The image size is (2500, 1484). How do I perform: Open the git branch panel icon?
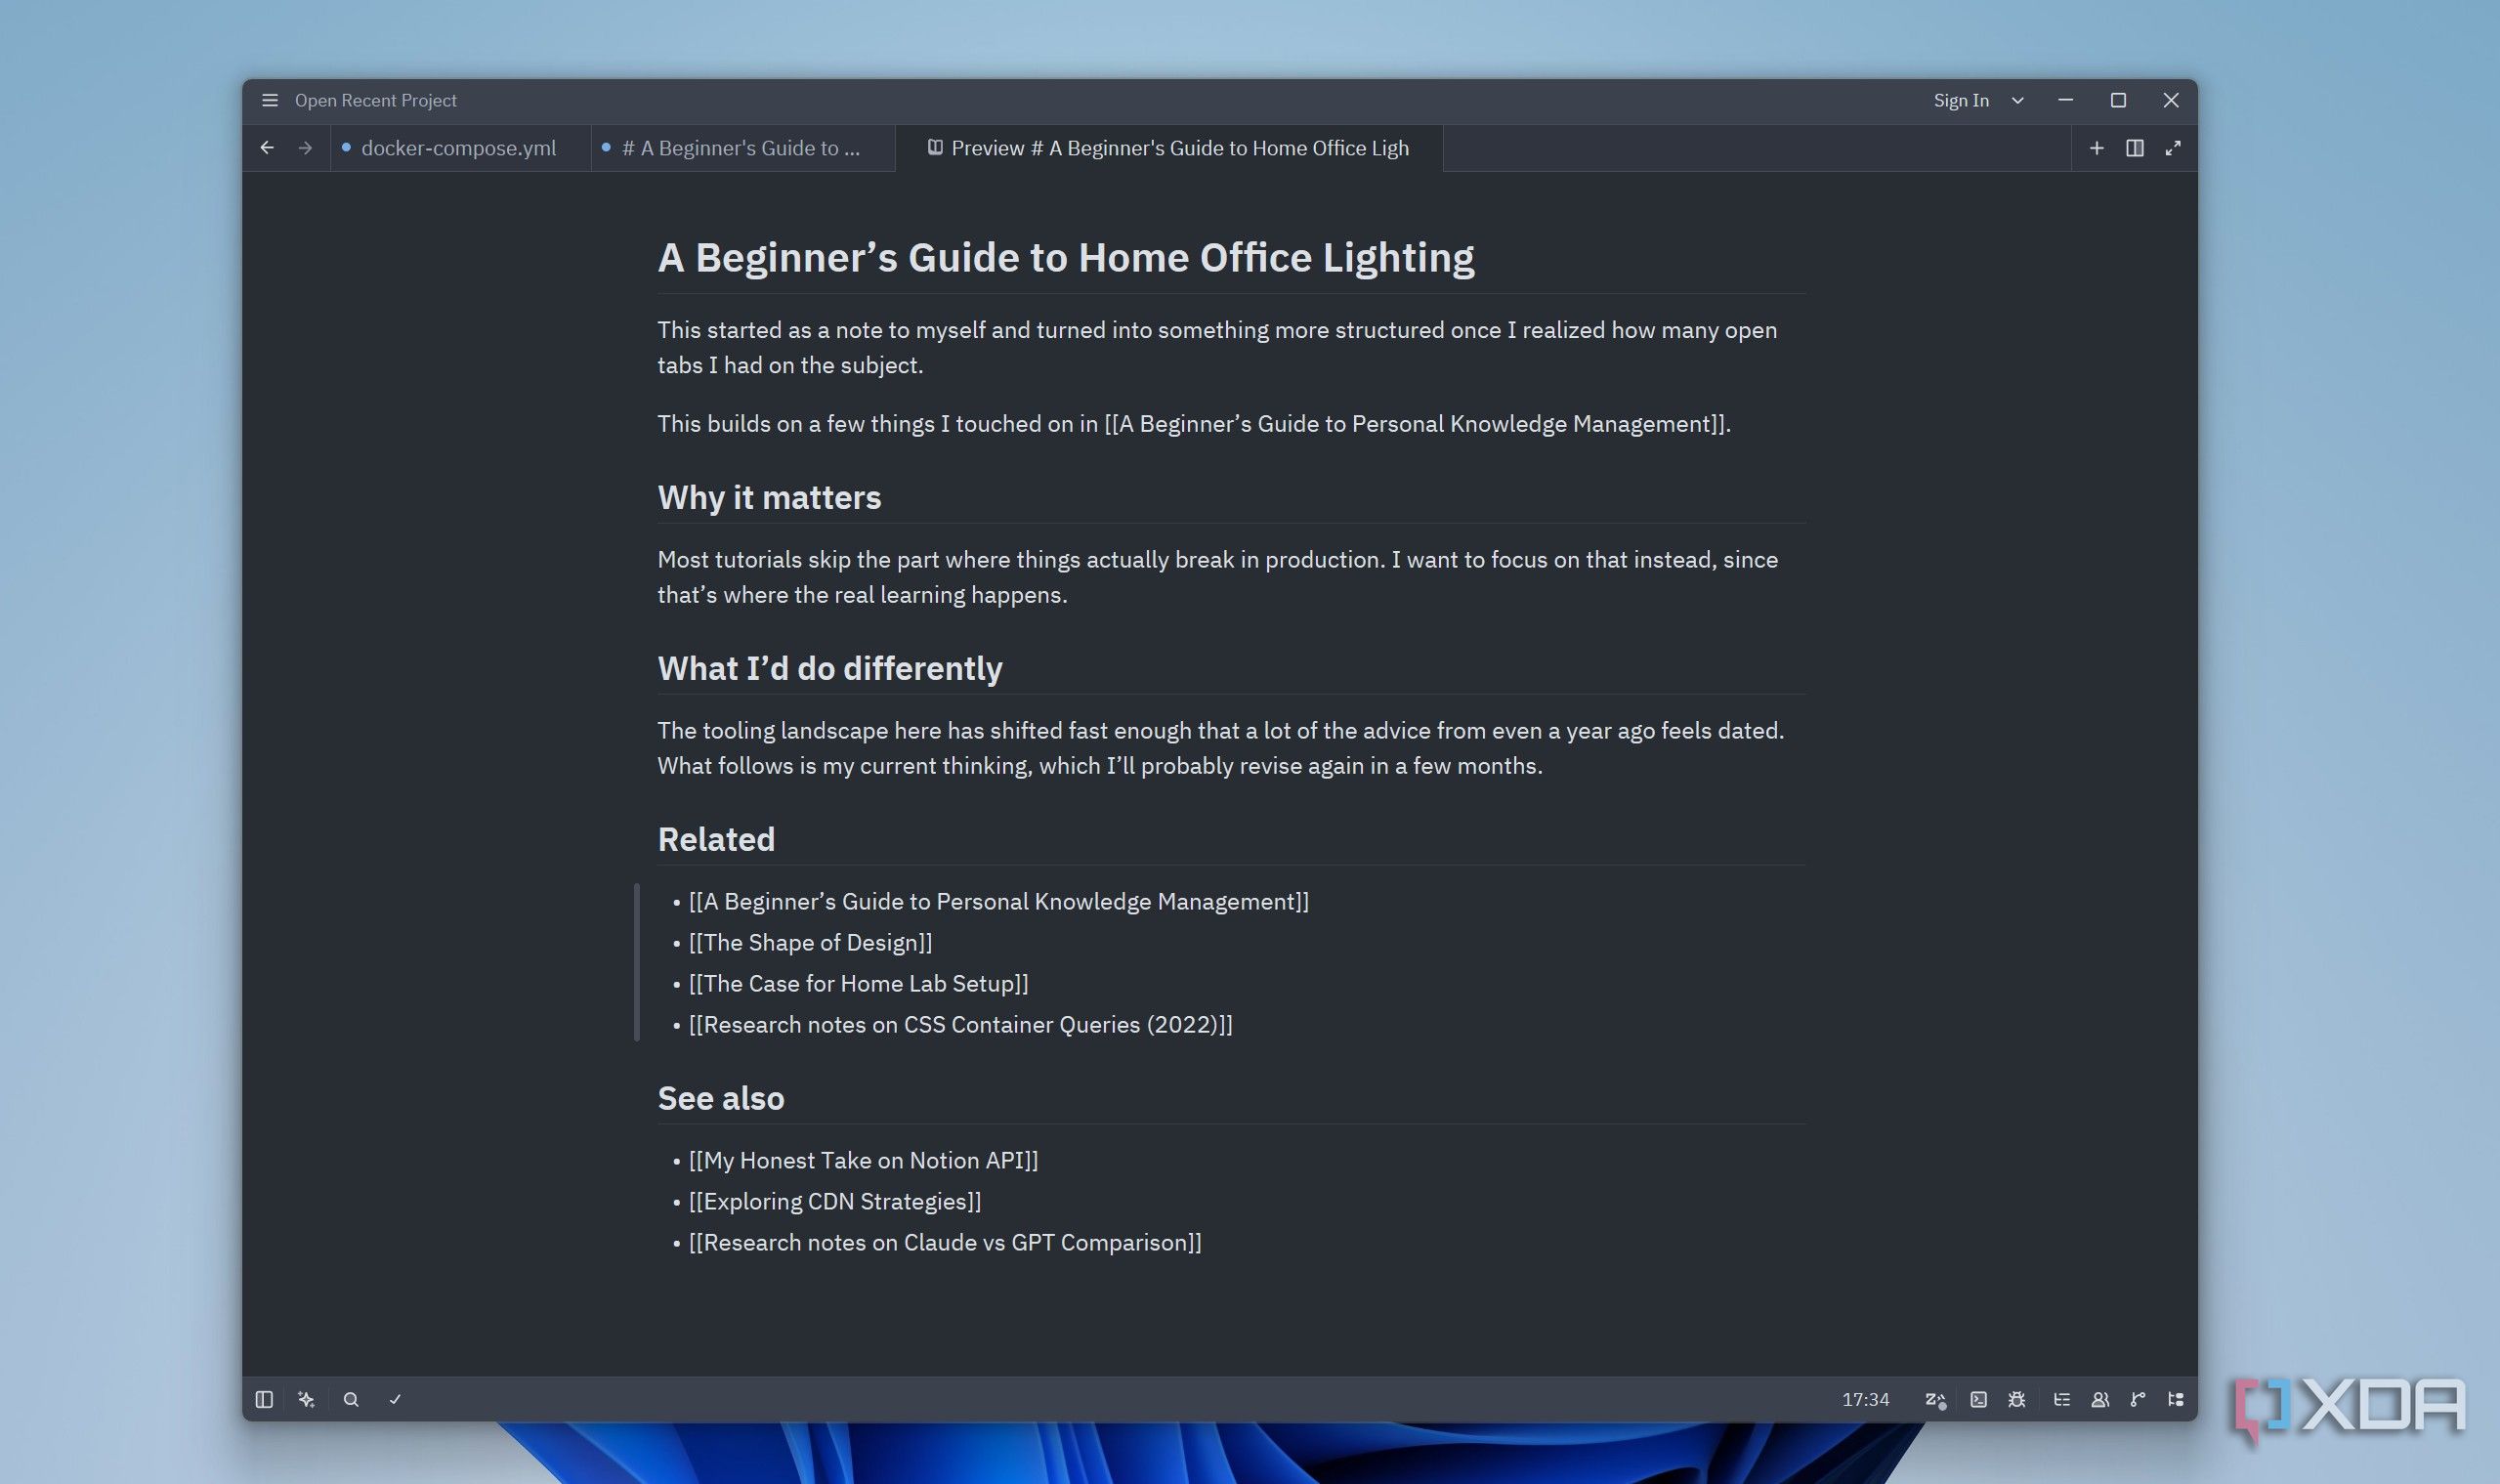[2138, 1399]
